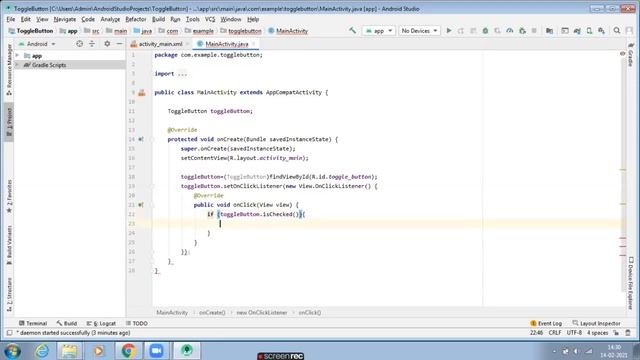640x360 pixels.
Task: Expand the app module tree node
Action: pos(17,56)
